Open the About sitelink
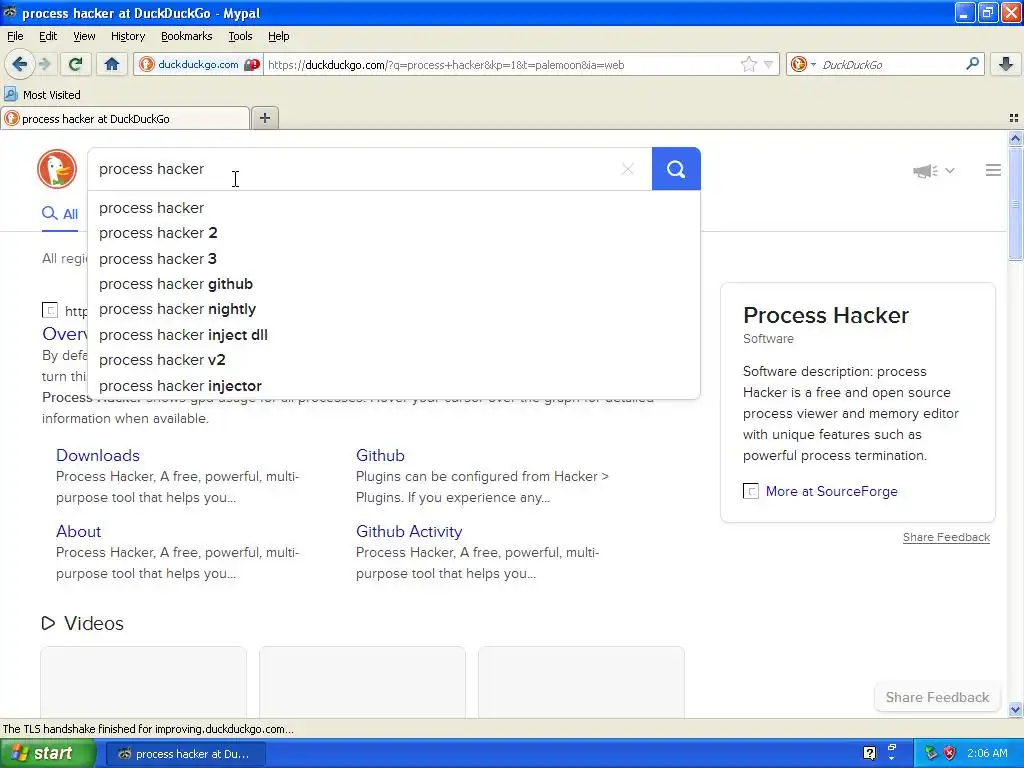The height and width of the screenshot is (768, 1024). [x=78, y=531]
